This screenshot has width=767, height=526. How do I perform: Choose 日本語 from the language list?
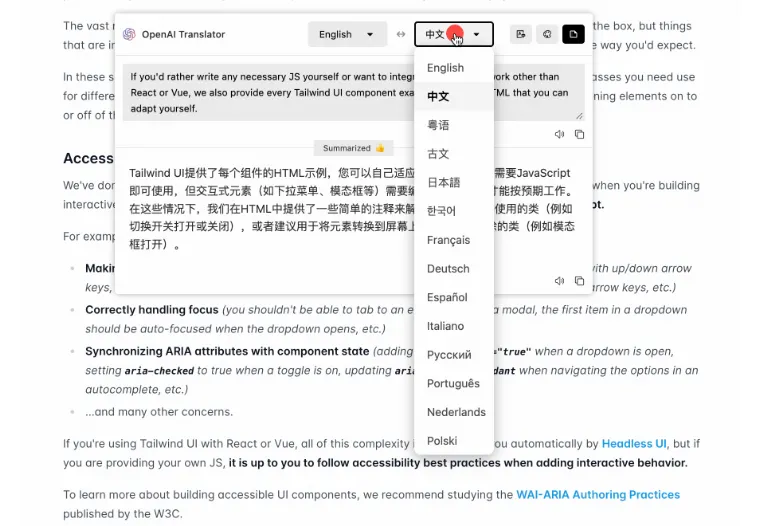coord(453,183)
